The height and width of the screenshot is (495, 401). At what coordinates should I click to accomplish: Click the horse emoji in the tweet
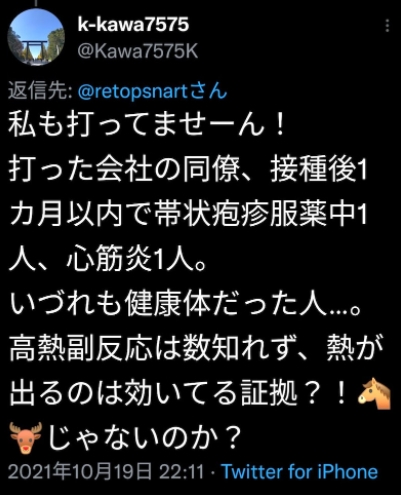pos(374,393)
